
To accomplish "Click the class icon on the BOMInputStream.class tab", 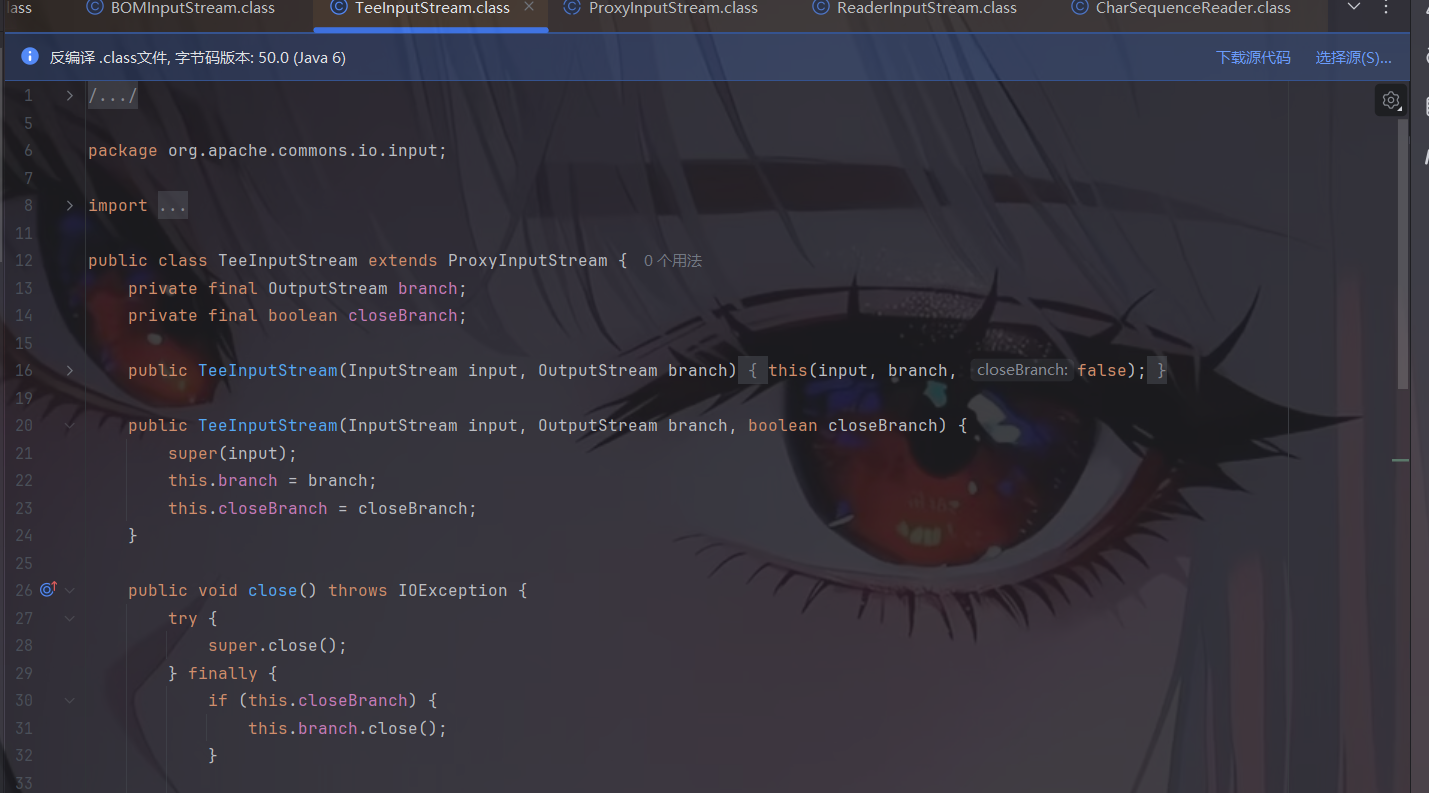I will pos(94,8).
